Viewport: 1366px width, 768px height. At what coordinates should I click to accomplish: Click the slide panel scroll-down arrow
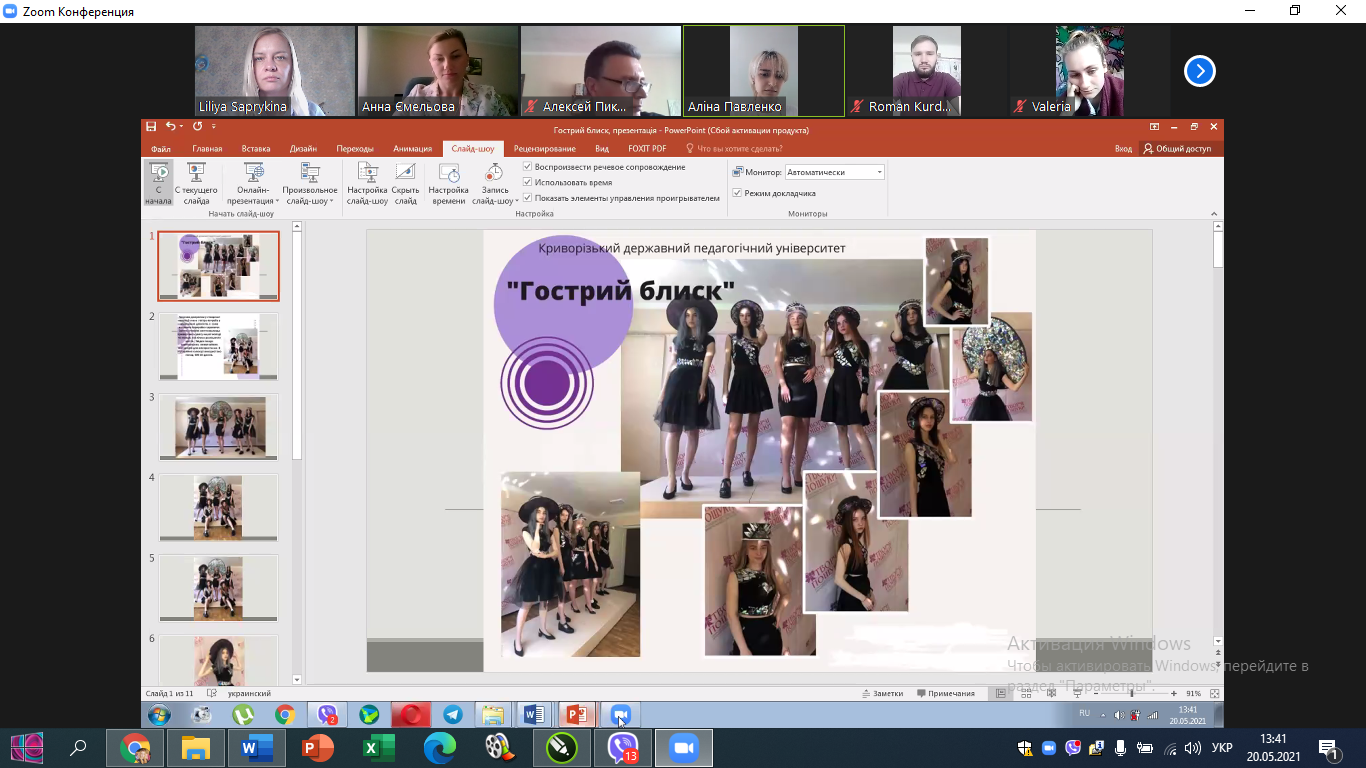click(x=297, y=679)
